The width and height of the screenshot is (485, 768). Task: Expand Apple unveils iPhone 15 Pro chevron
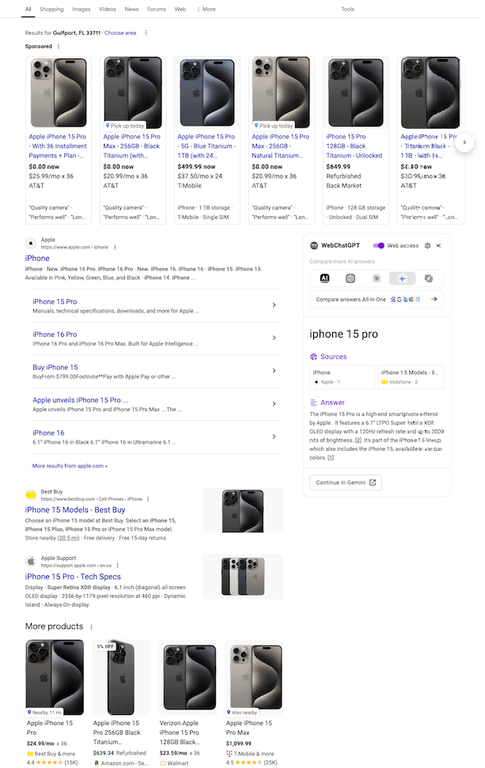[x=274, y=404]
